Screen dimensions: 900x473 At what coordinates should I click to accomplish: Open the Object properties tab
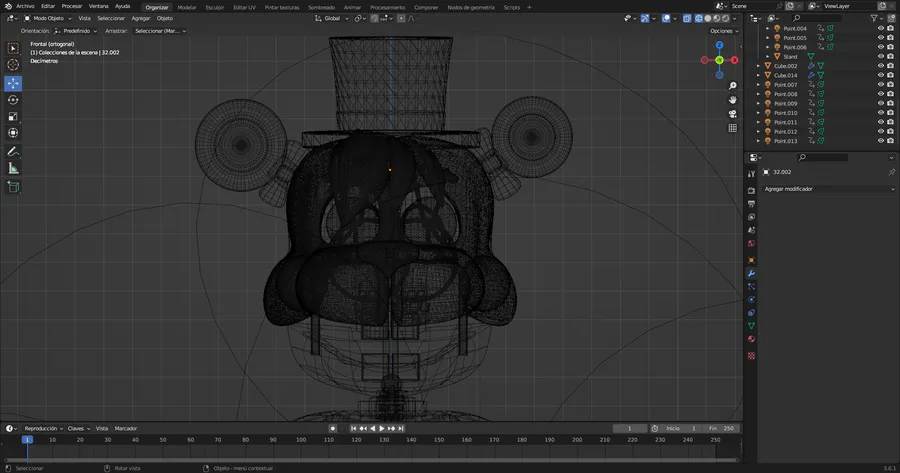tap(751, 260)
